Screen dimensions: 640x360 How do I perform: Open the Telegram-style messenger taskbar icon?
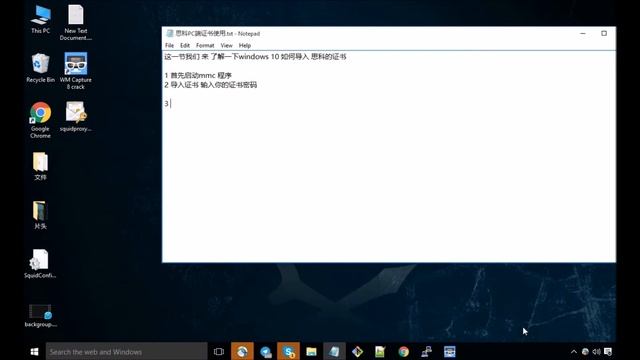pyautogui.click(x=266, y=351)
